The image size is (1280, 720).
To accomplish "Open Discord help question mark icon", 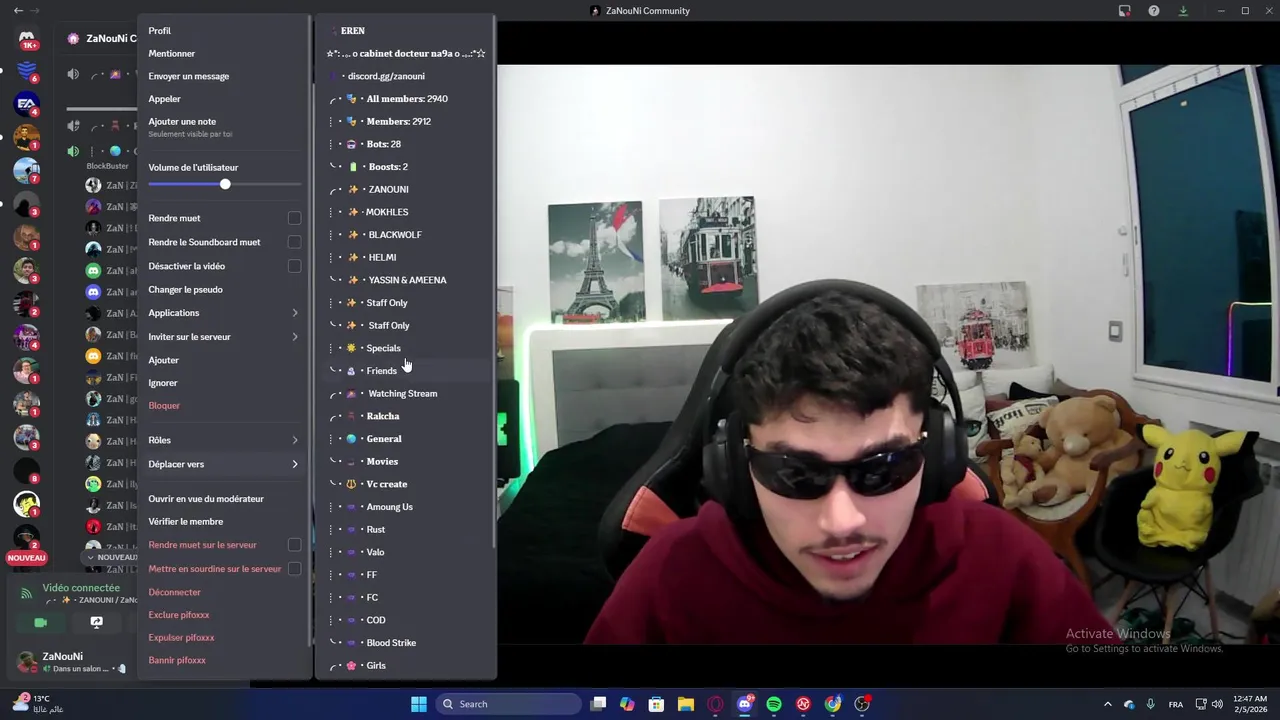I will coord(1154,11).
